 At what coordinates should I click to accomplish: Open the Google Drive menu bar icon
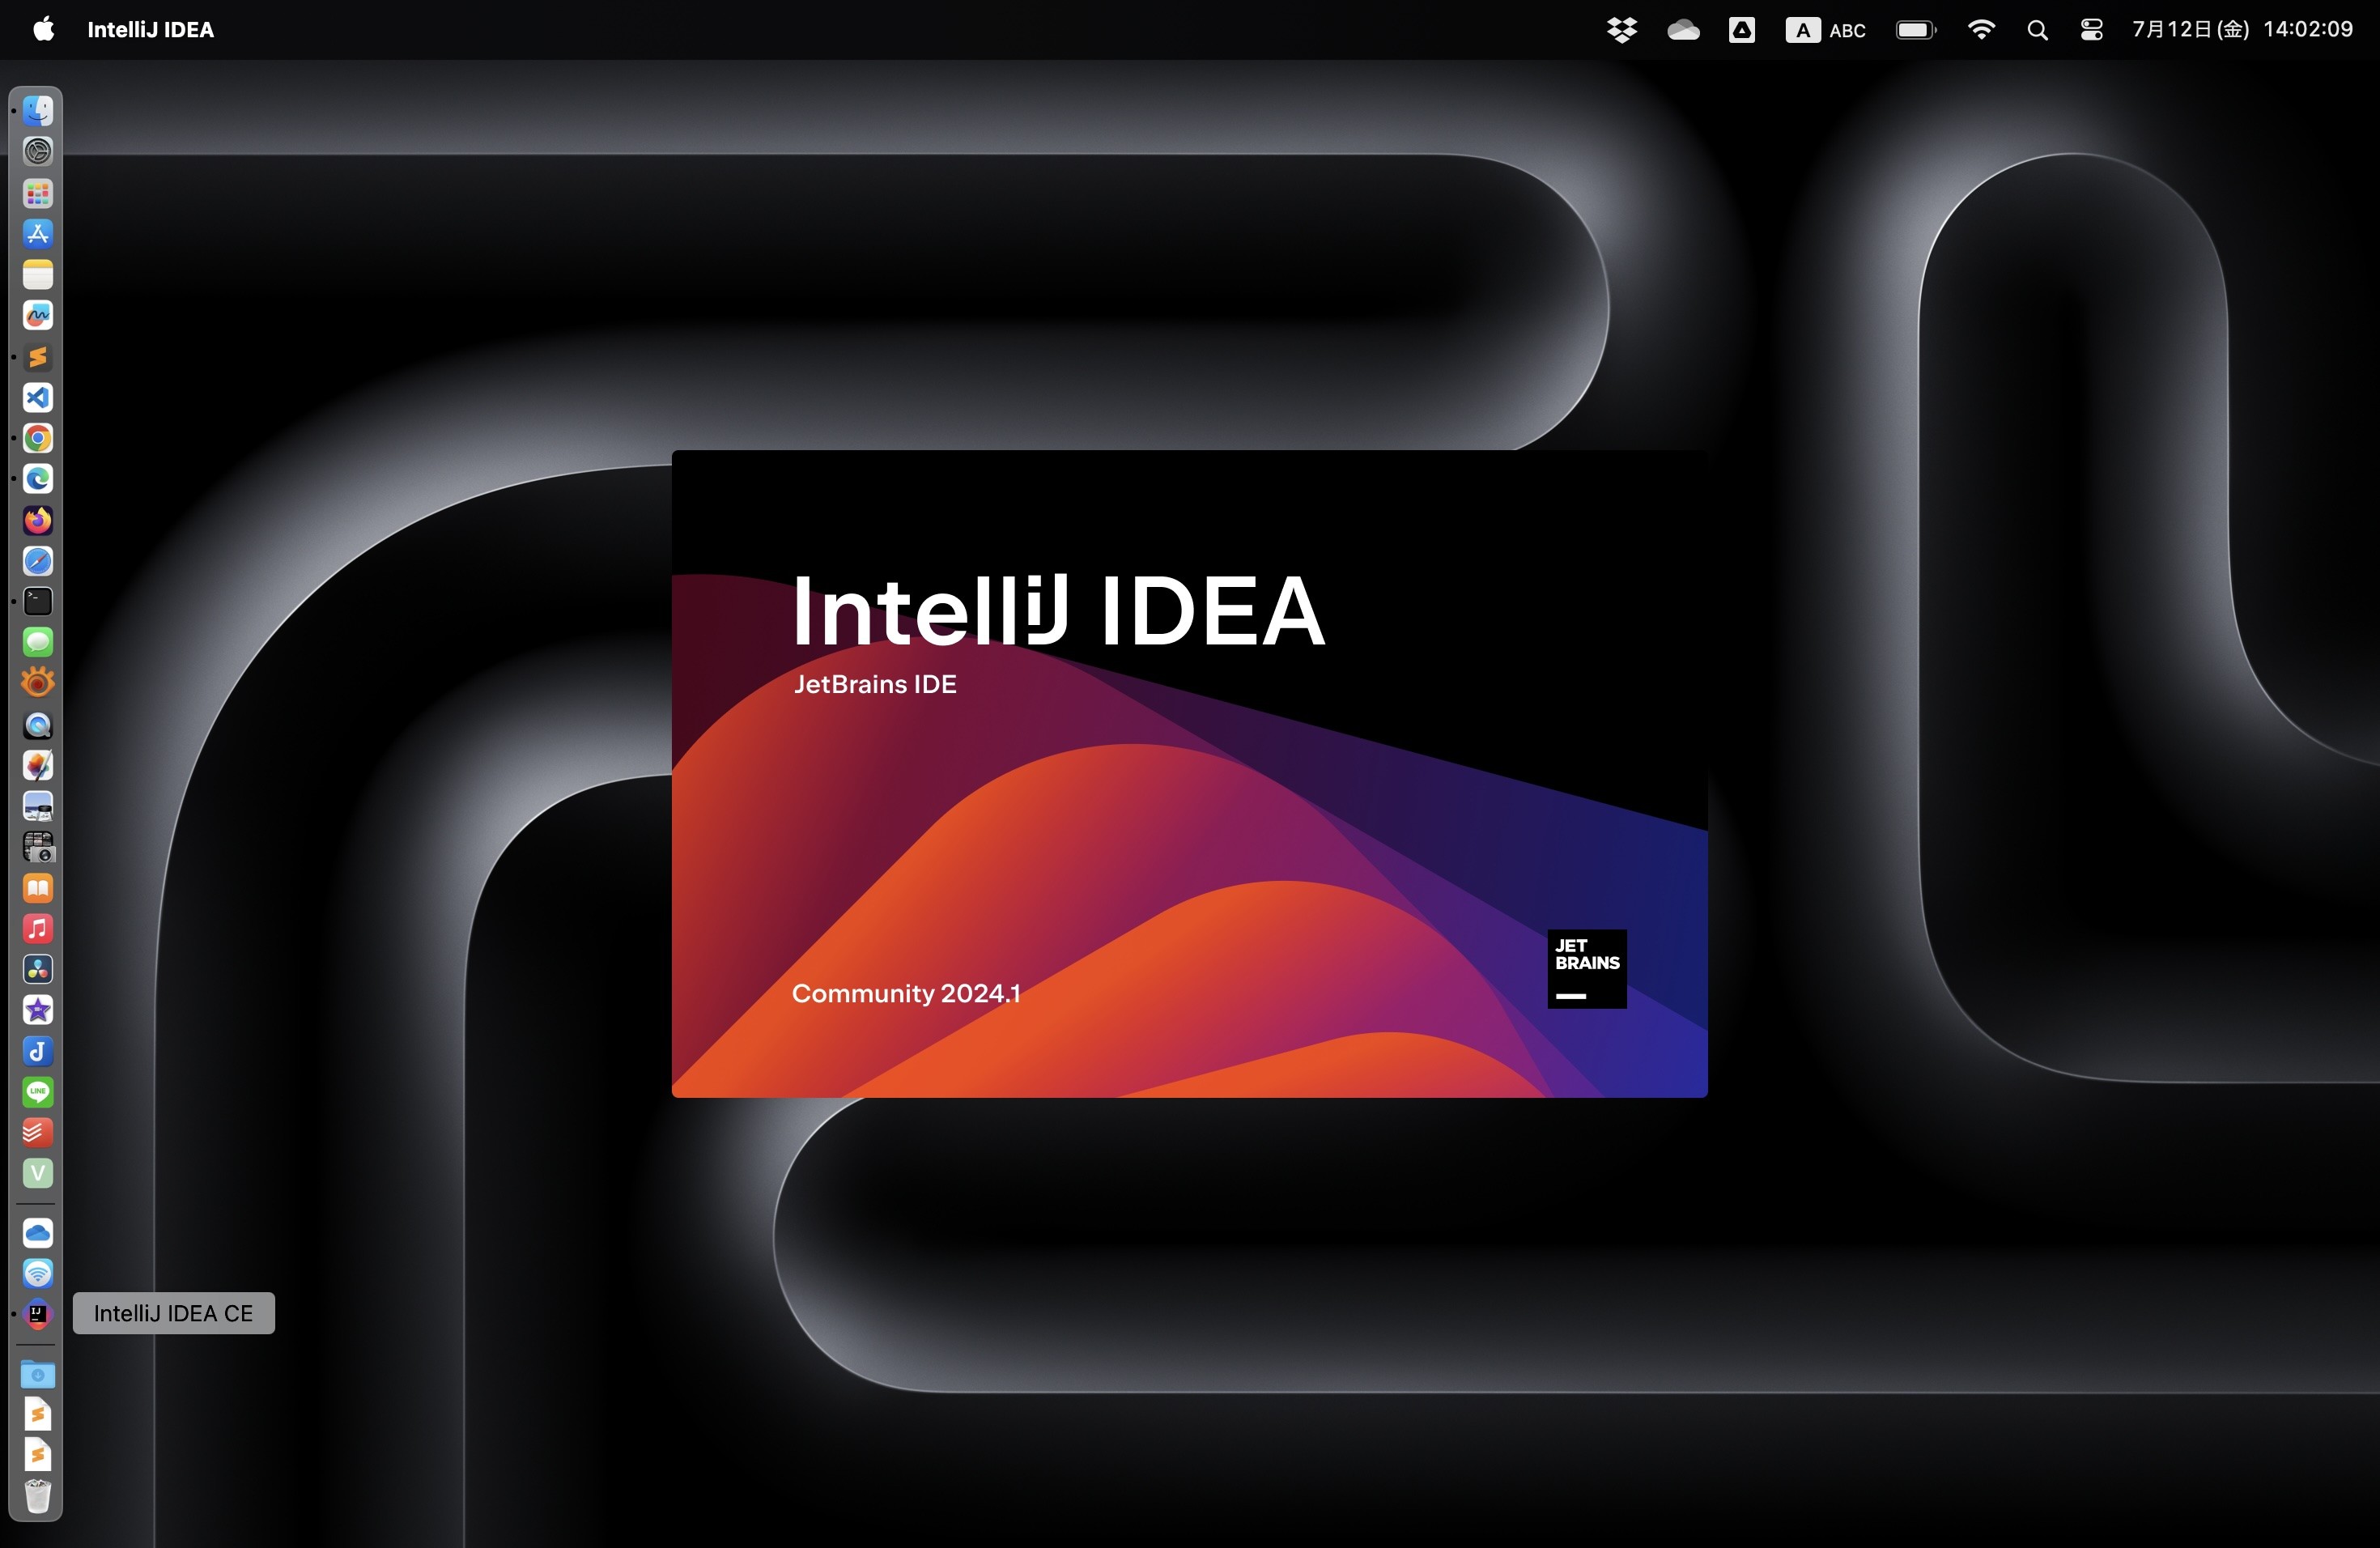pyautogui.click(x=1742, y=30)
